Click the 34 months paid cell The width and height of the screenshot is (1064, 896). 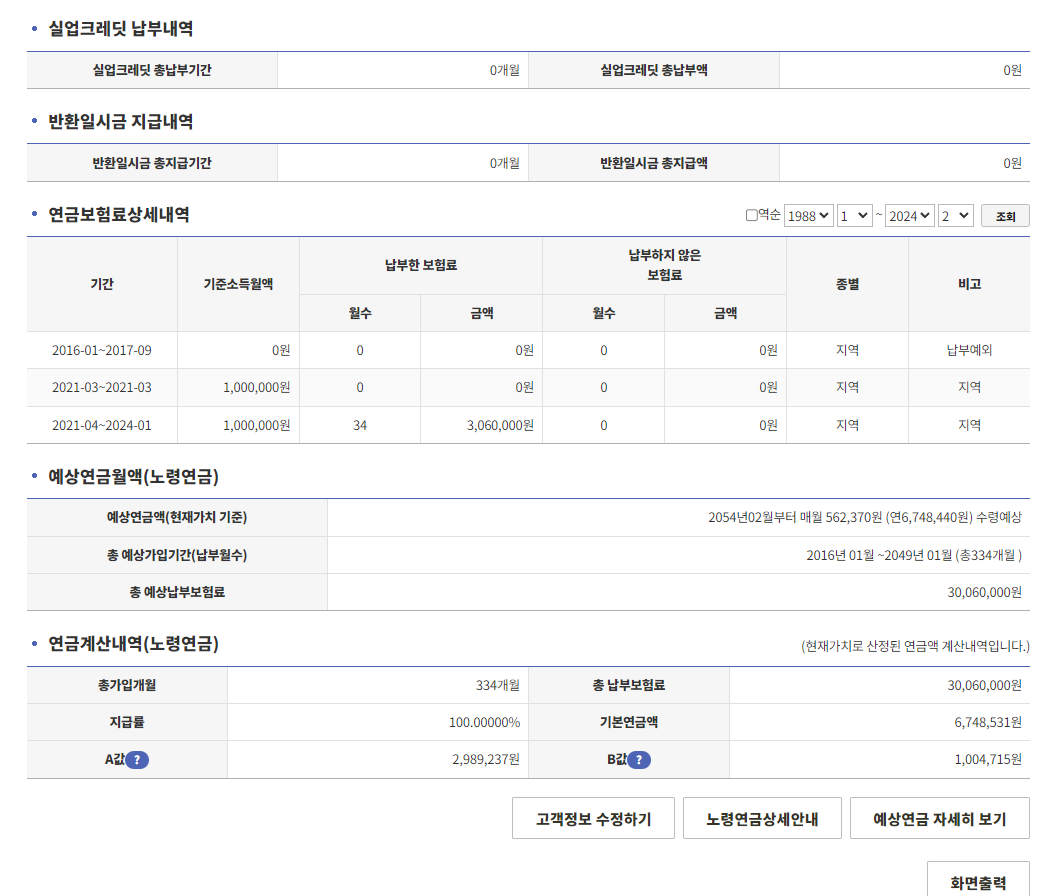(x=360, y=425)
